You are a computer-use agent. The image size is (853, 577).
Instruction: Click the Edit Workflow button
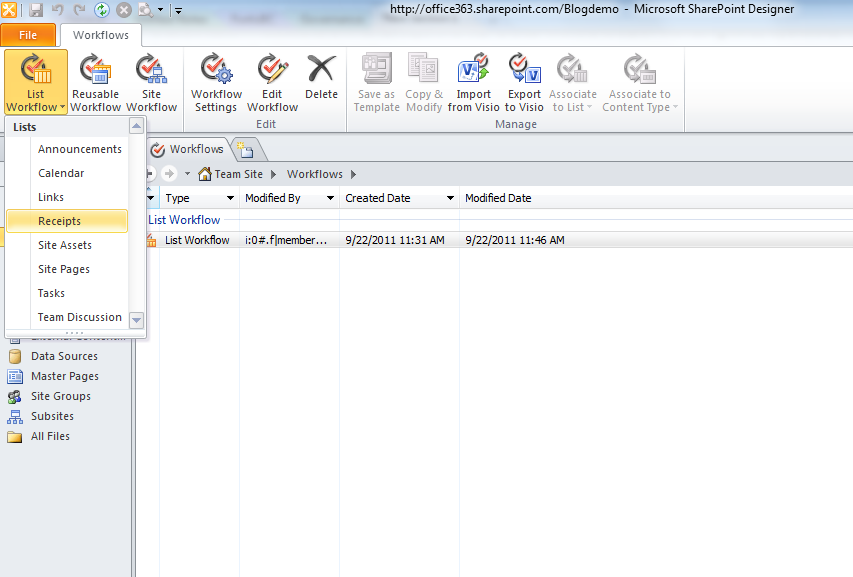(x=273, y=82)
